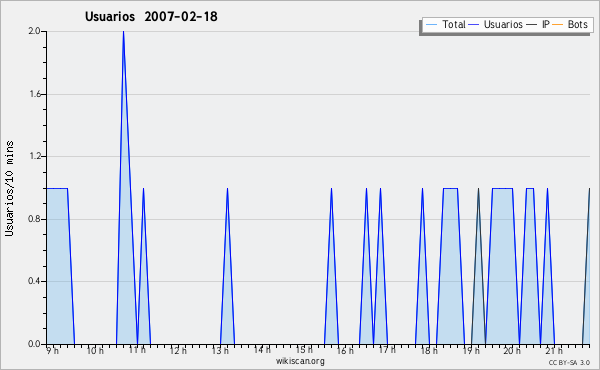Click the orange Bots legend line
Screen dimensions: 600x370
tap(558, 25)
